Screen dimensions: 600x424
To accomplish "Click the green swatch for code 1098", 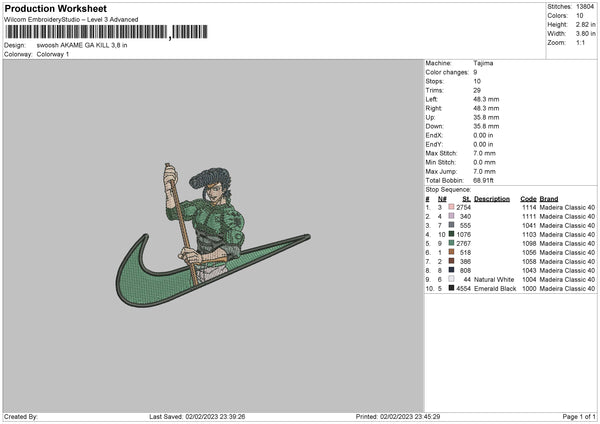I will point(451,243).
